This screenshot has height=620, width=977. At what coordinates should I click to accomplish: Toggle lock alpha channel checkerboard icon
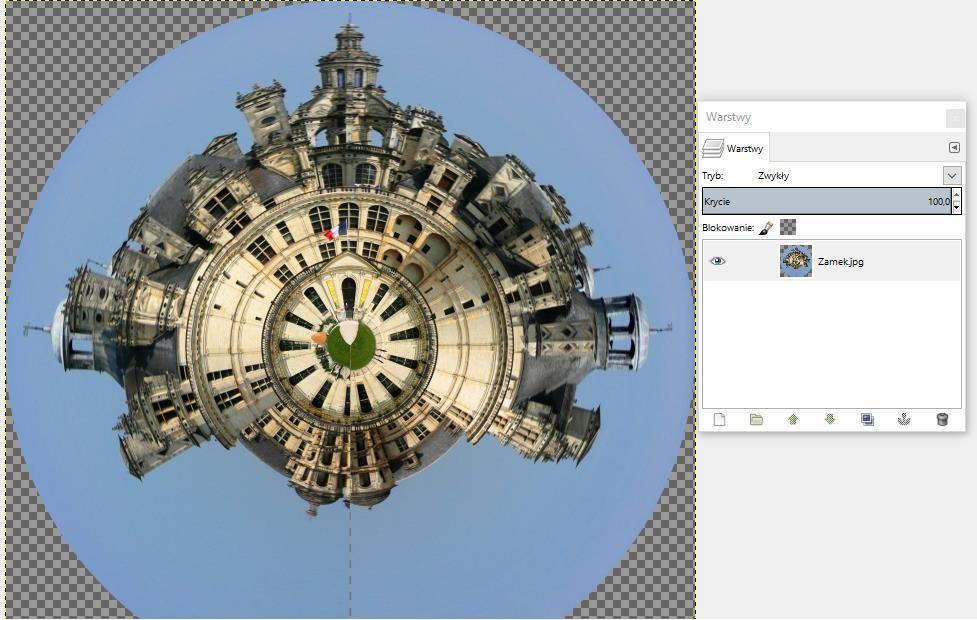click(x=788, y=227)
